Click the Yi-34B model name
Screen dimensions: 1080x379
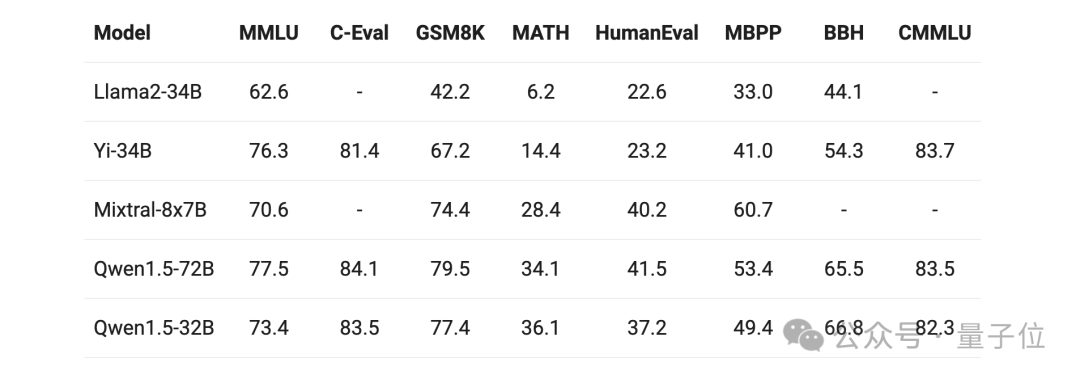(x=123, y=151)
